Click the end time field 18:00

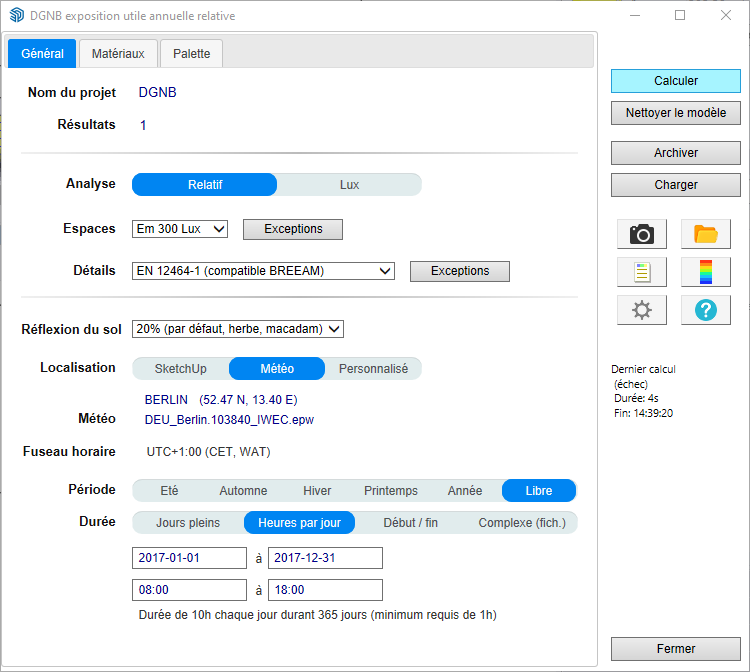point(325,590)
